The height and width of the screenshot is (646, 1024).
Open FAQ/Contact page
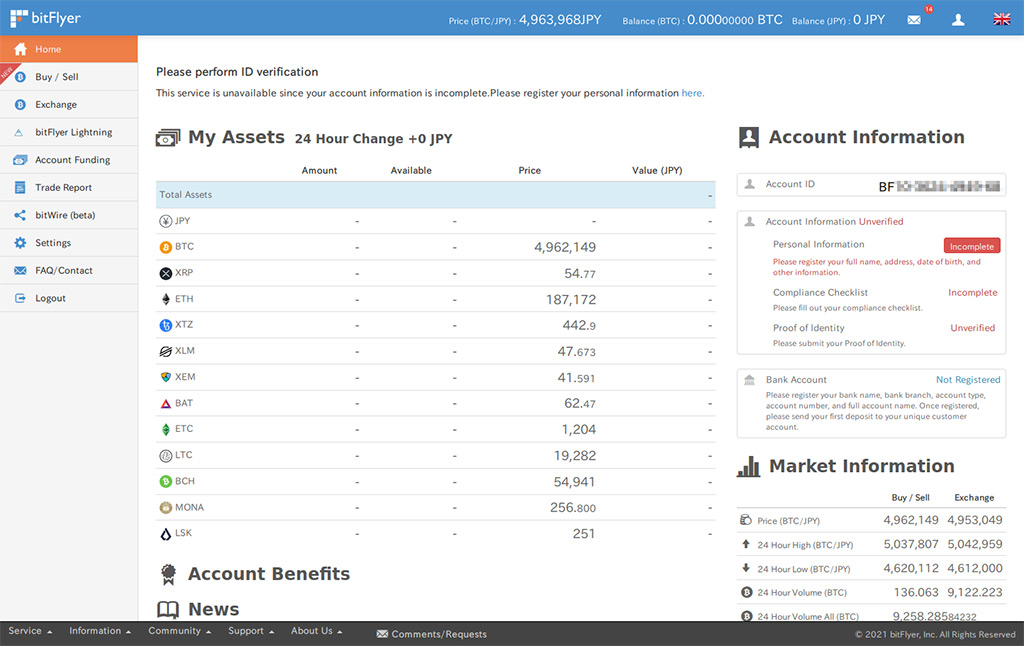(x=69, y=270)
